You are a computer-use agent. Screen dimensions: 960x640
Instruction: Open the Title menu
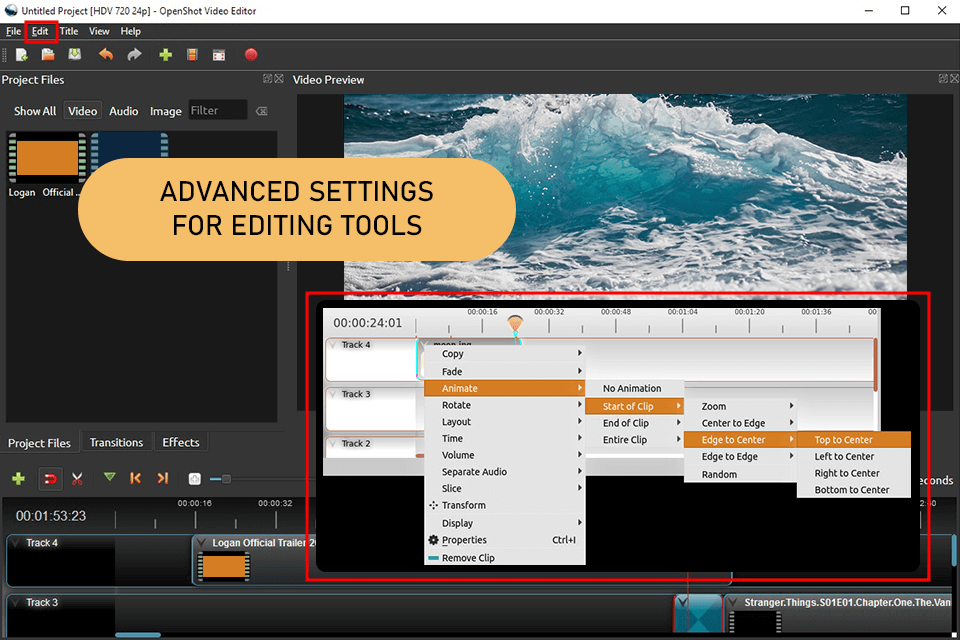[69, 31]
